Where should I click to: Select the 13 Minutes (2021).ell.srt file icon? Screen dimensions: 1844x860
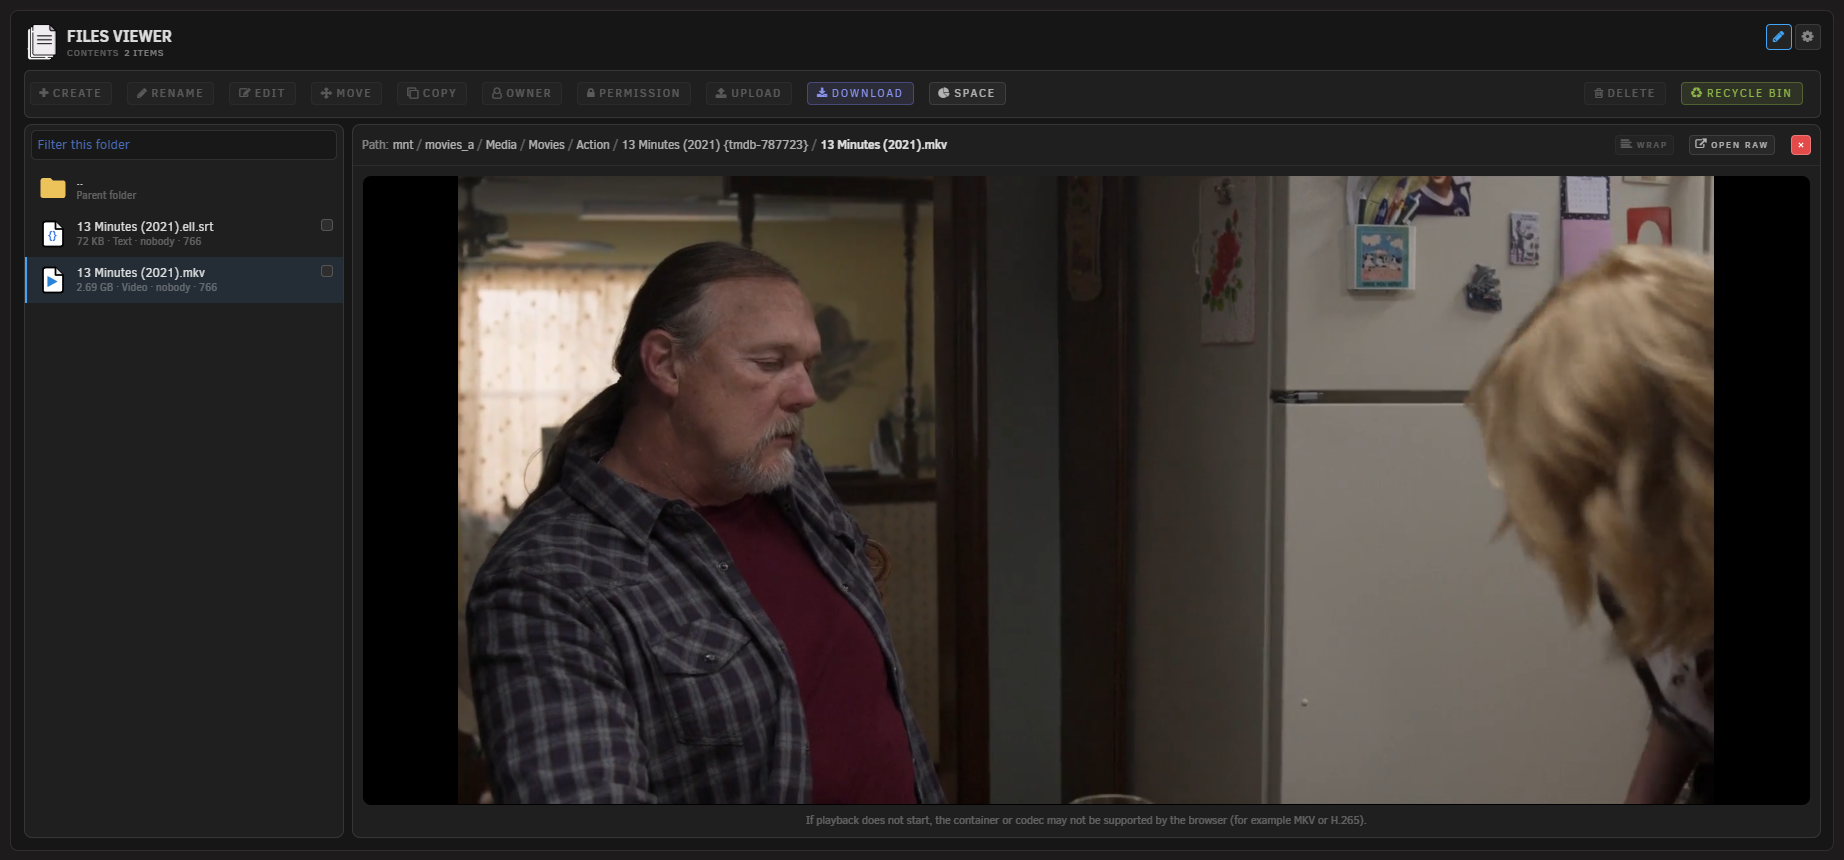[x=53, y=233]
